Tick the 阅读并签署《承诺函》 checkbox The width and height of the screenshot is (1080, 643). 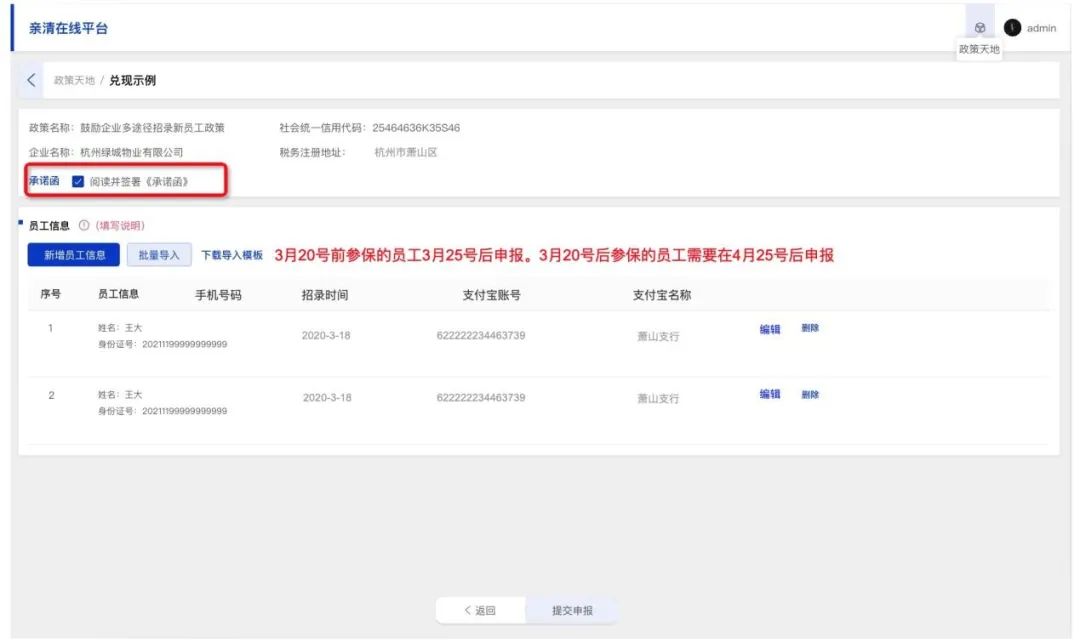tap(78, 182)
